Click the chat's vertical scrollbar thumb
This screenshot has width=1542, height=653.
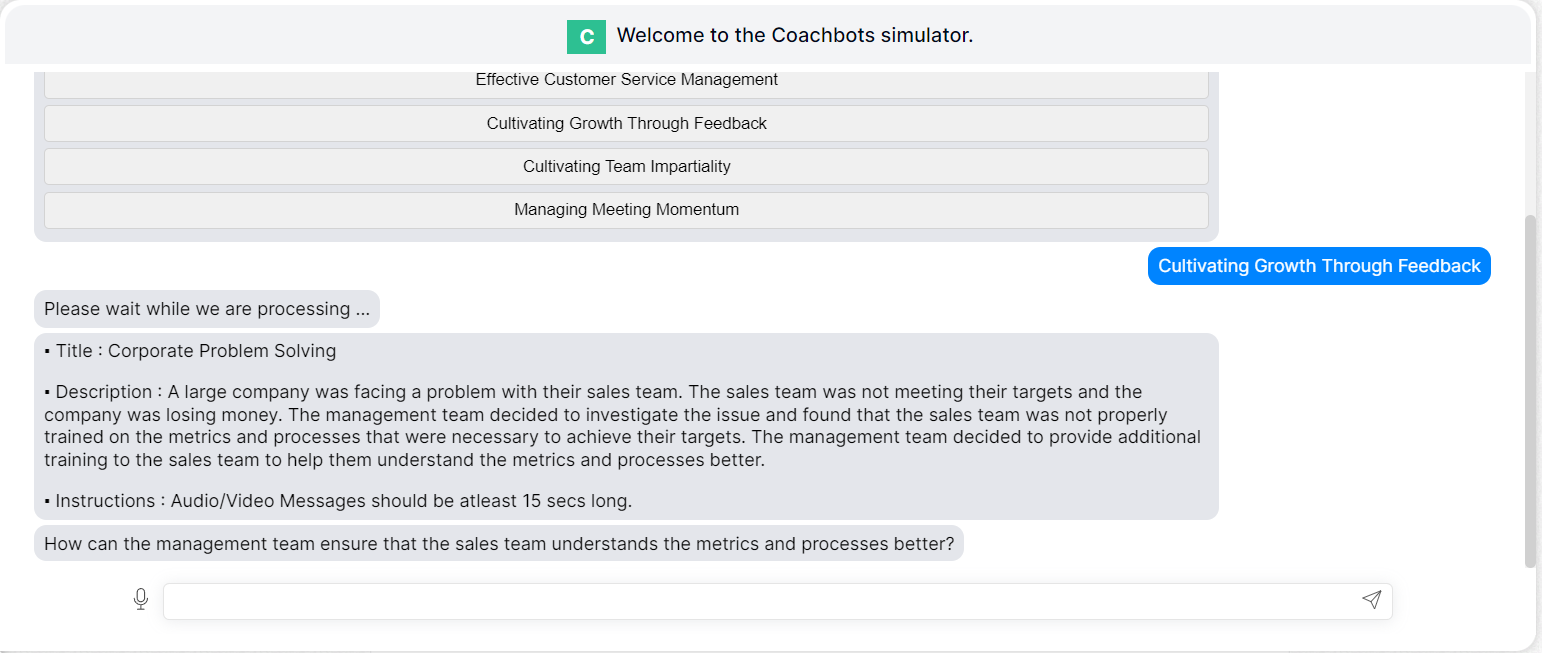(1529, 390)
